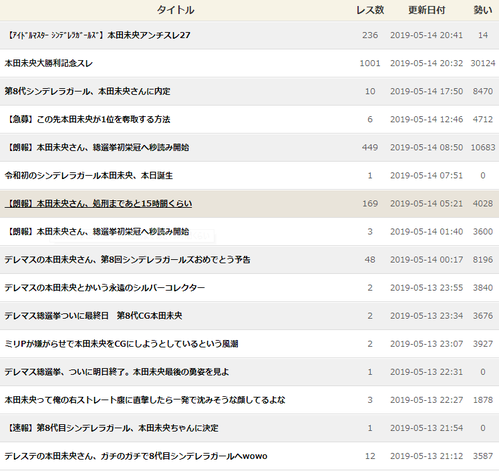Viewport: 499px width, 471px height.
Task: Open thread 本田未央アンチスレ27
Action: 99,35
